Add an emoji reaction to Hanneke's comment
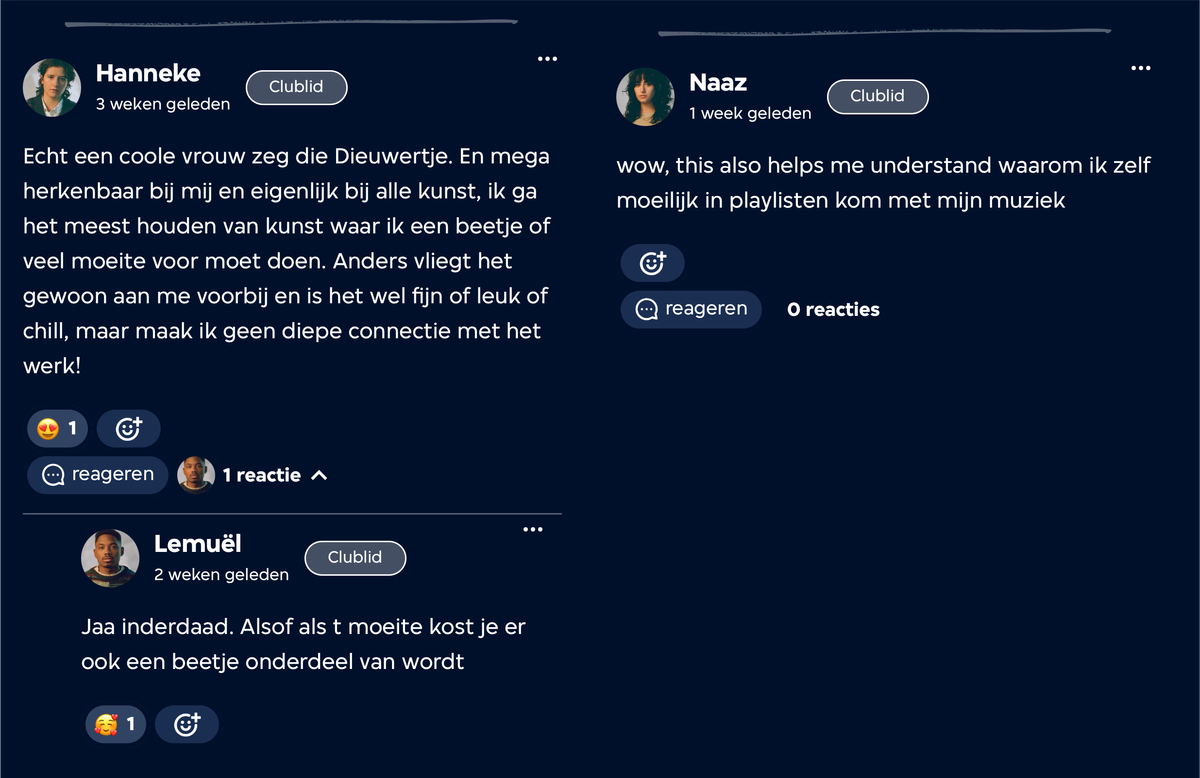 (128, 429)
